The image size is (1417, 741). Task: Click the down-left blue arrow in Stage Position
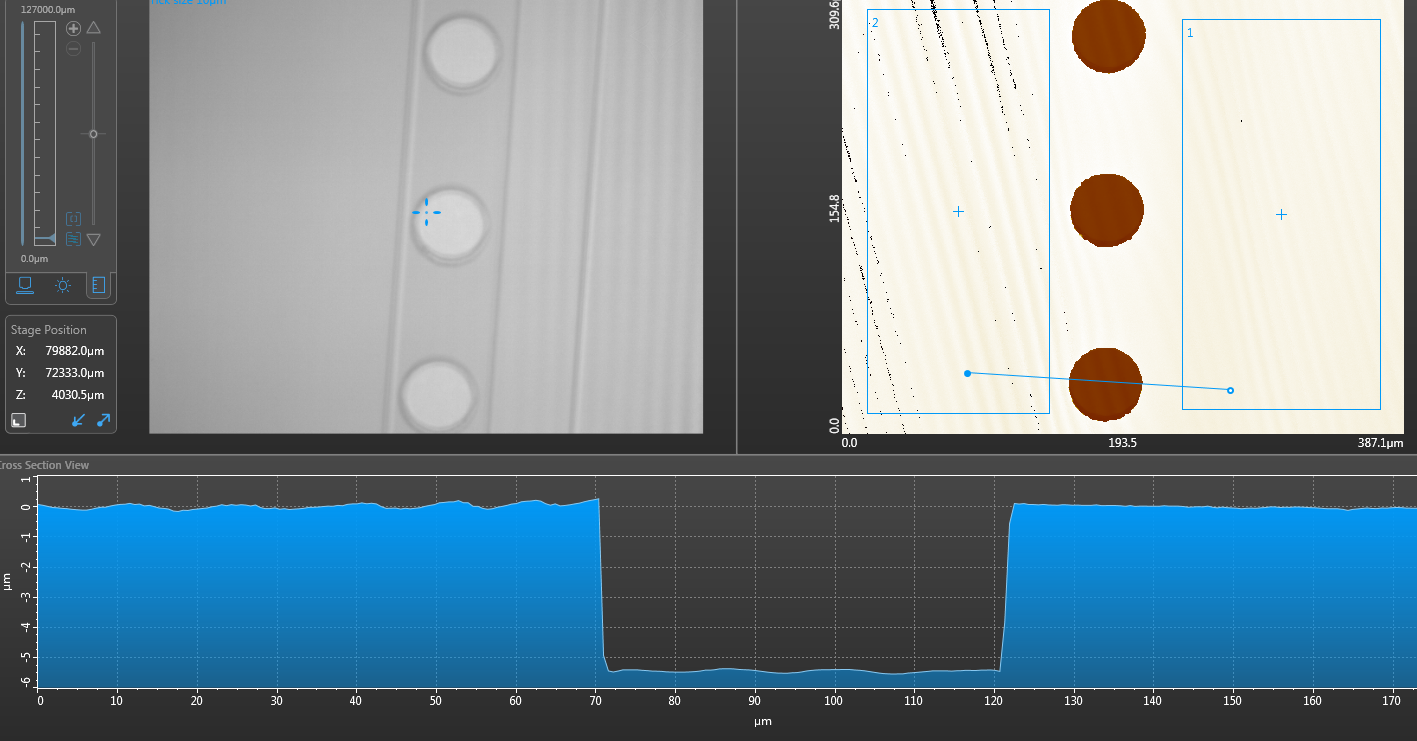point(79,421)
